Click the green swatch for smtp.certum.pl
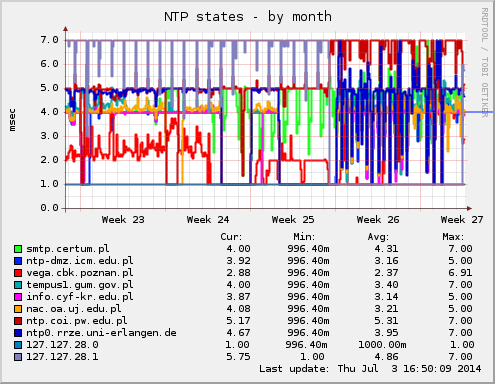 18,249
